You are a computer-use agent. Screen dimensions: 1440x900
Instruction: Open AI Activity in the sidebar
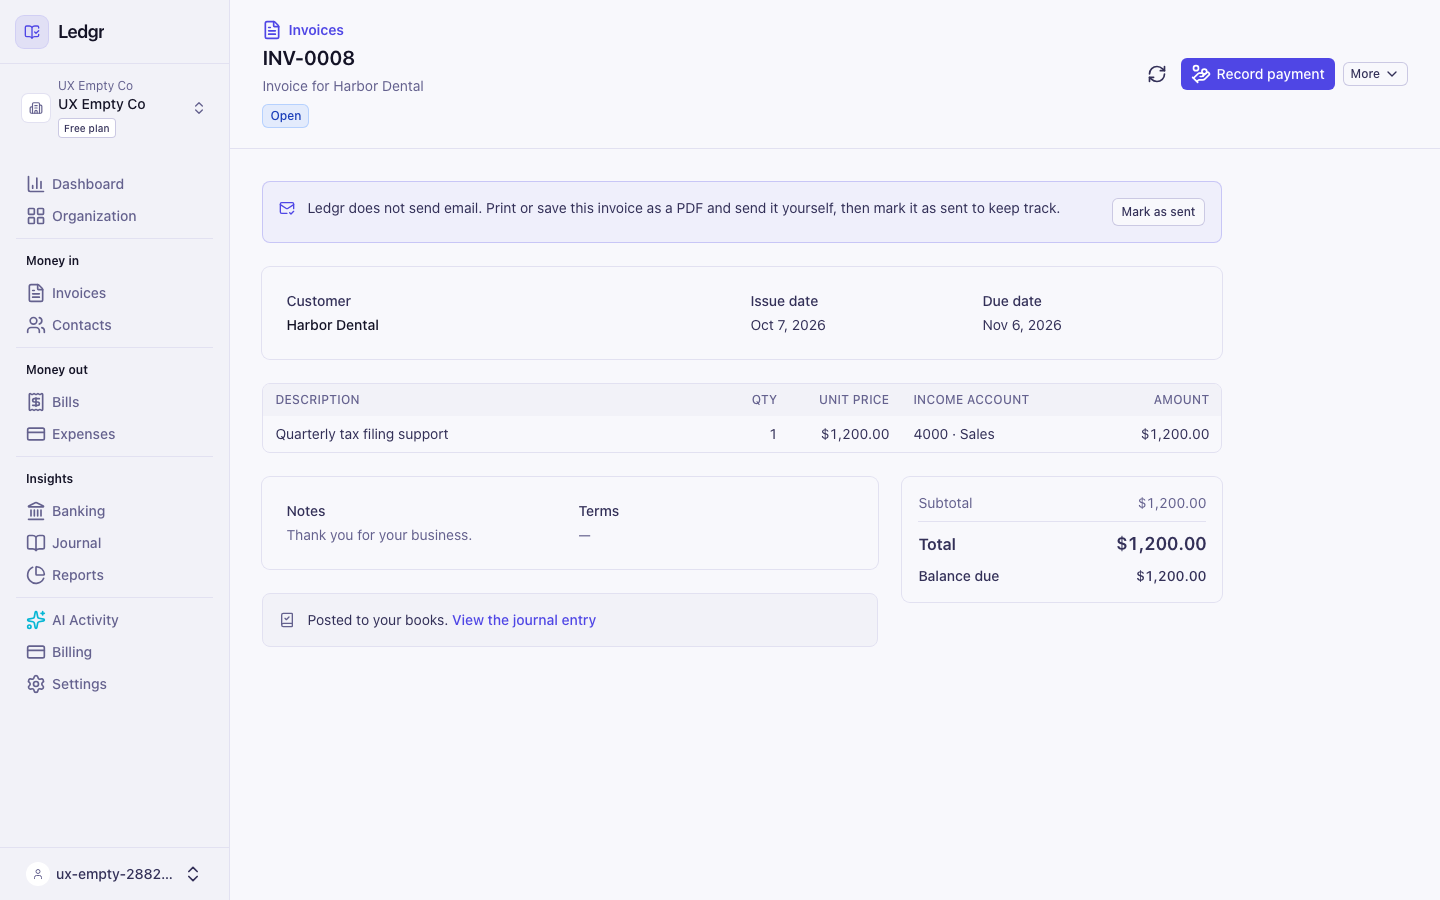click(114, 620)
